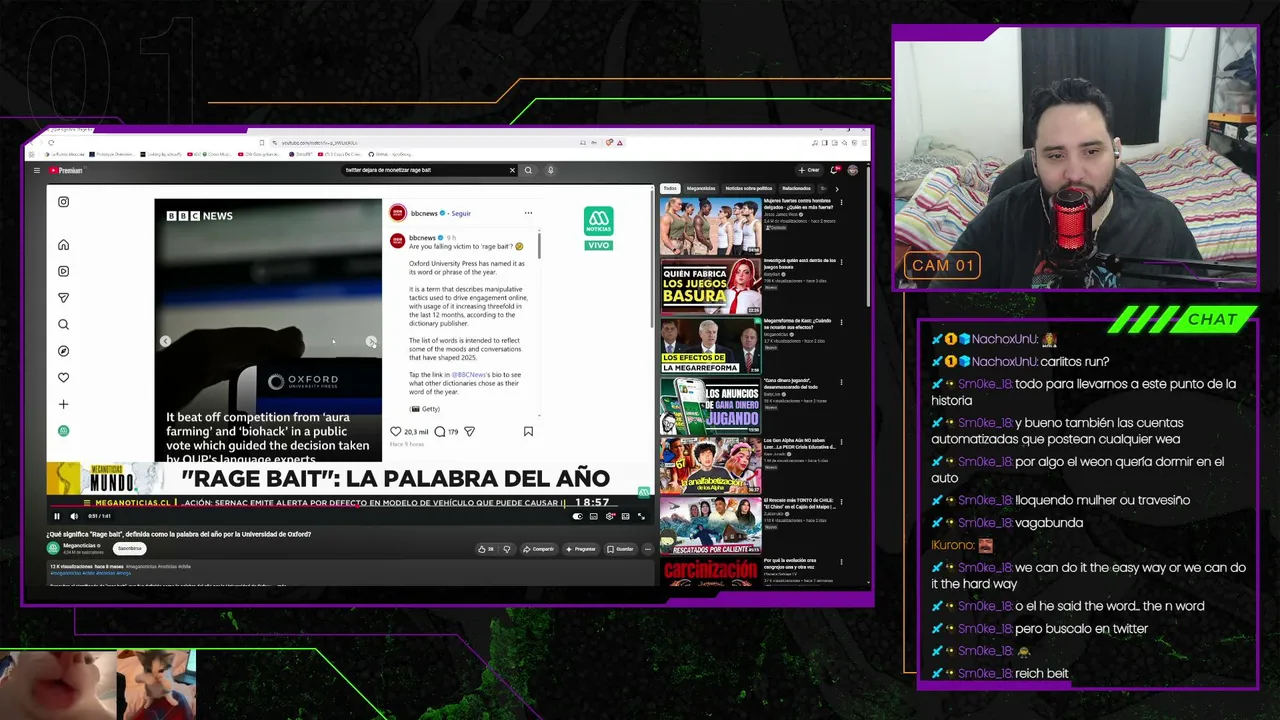Seek using the video progress bar
The width and height of the screenshot is (1280, 720).
350,506
